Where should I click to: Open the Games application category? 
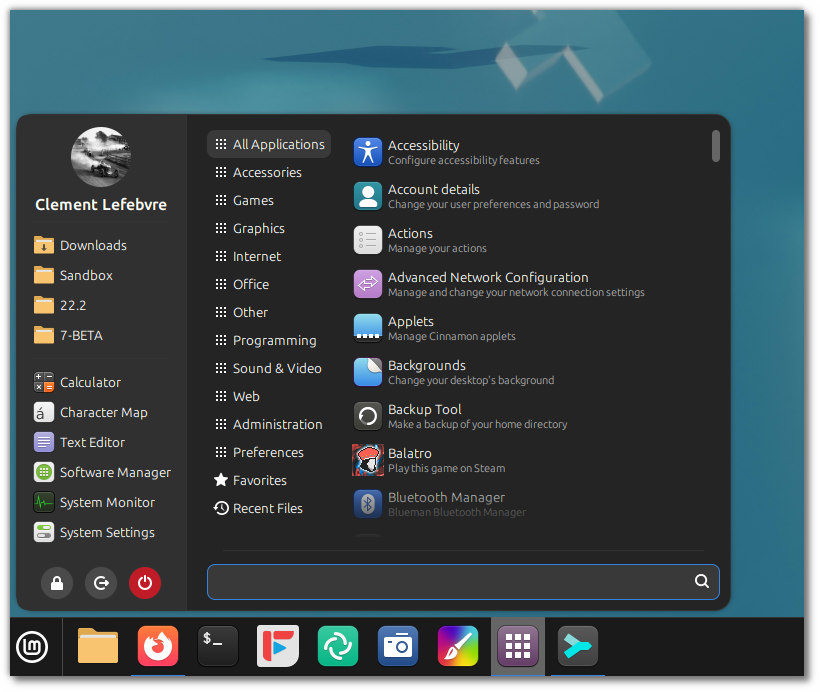(x=253, y=200)
